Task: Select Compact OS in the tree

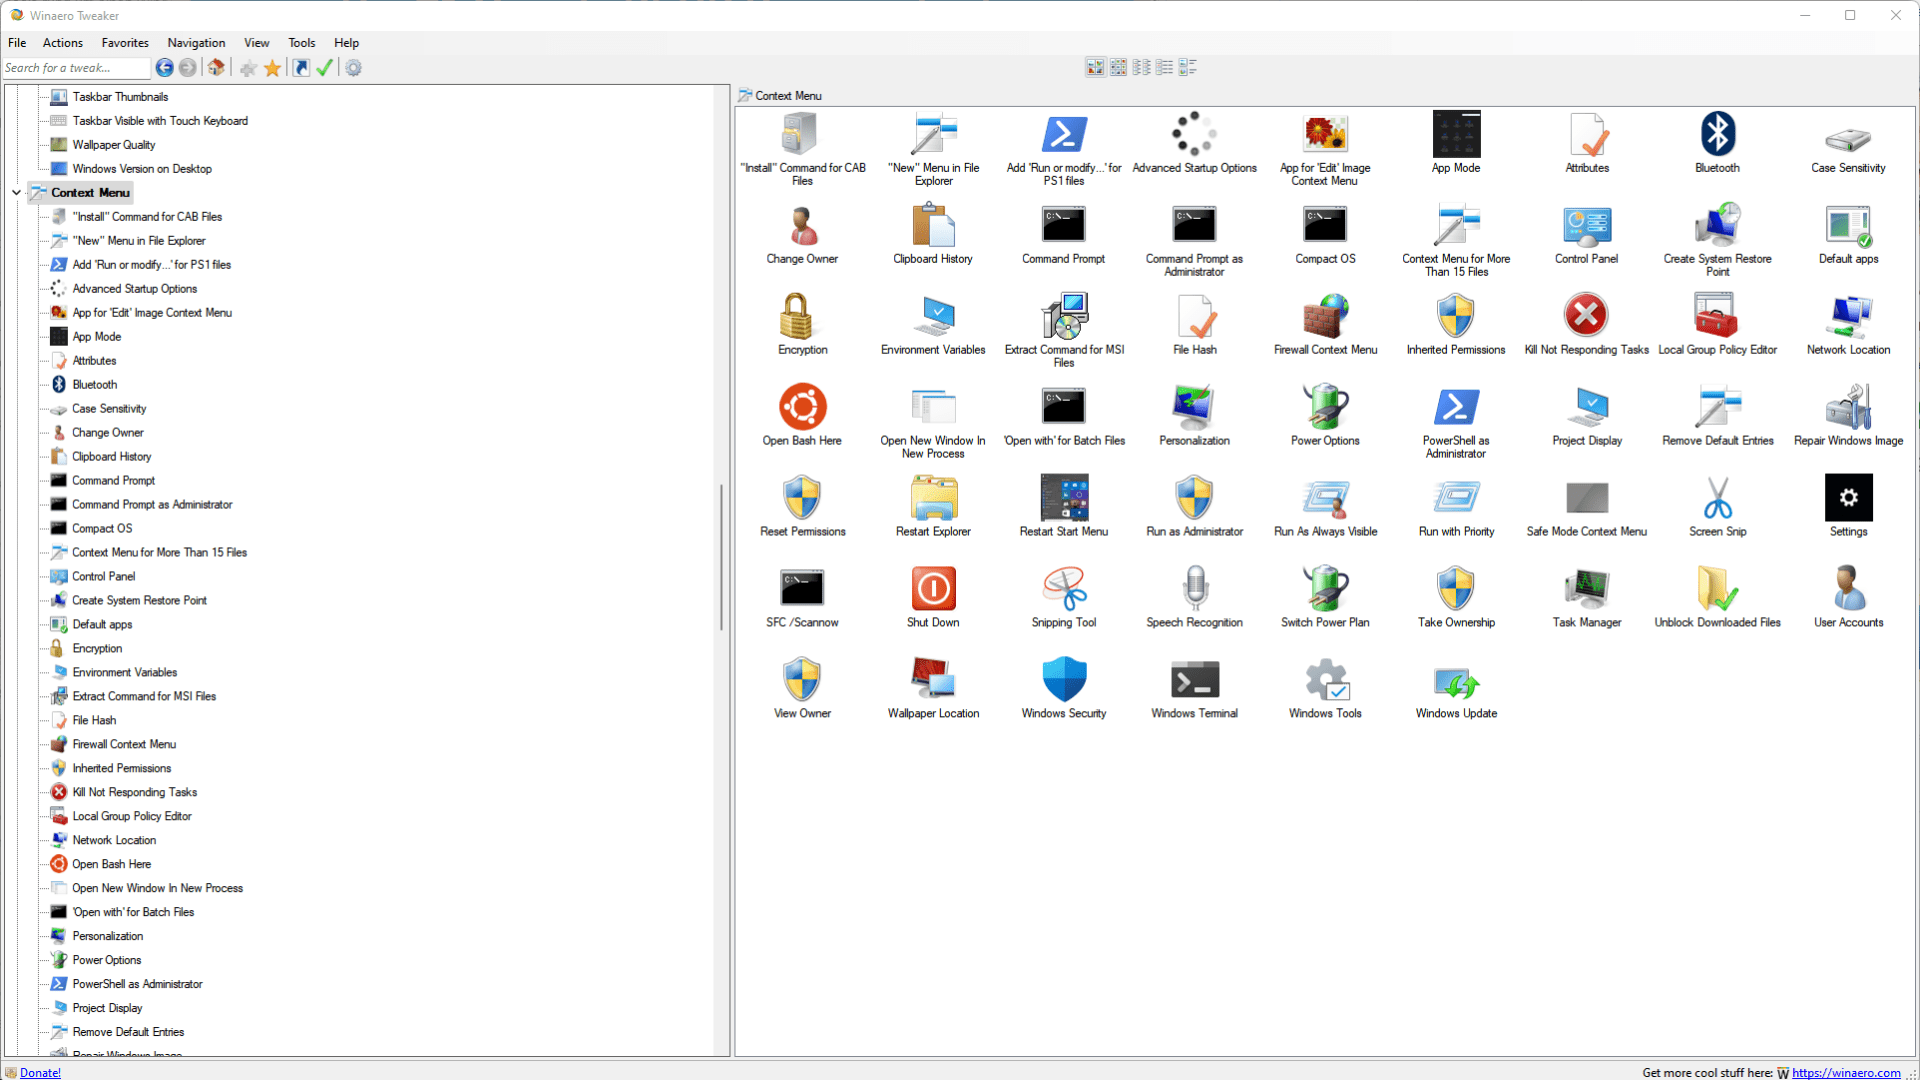Action: (102, 529)
